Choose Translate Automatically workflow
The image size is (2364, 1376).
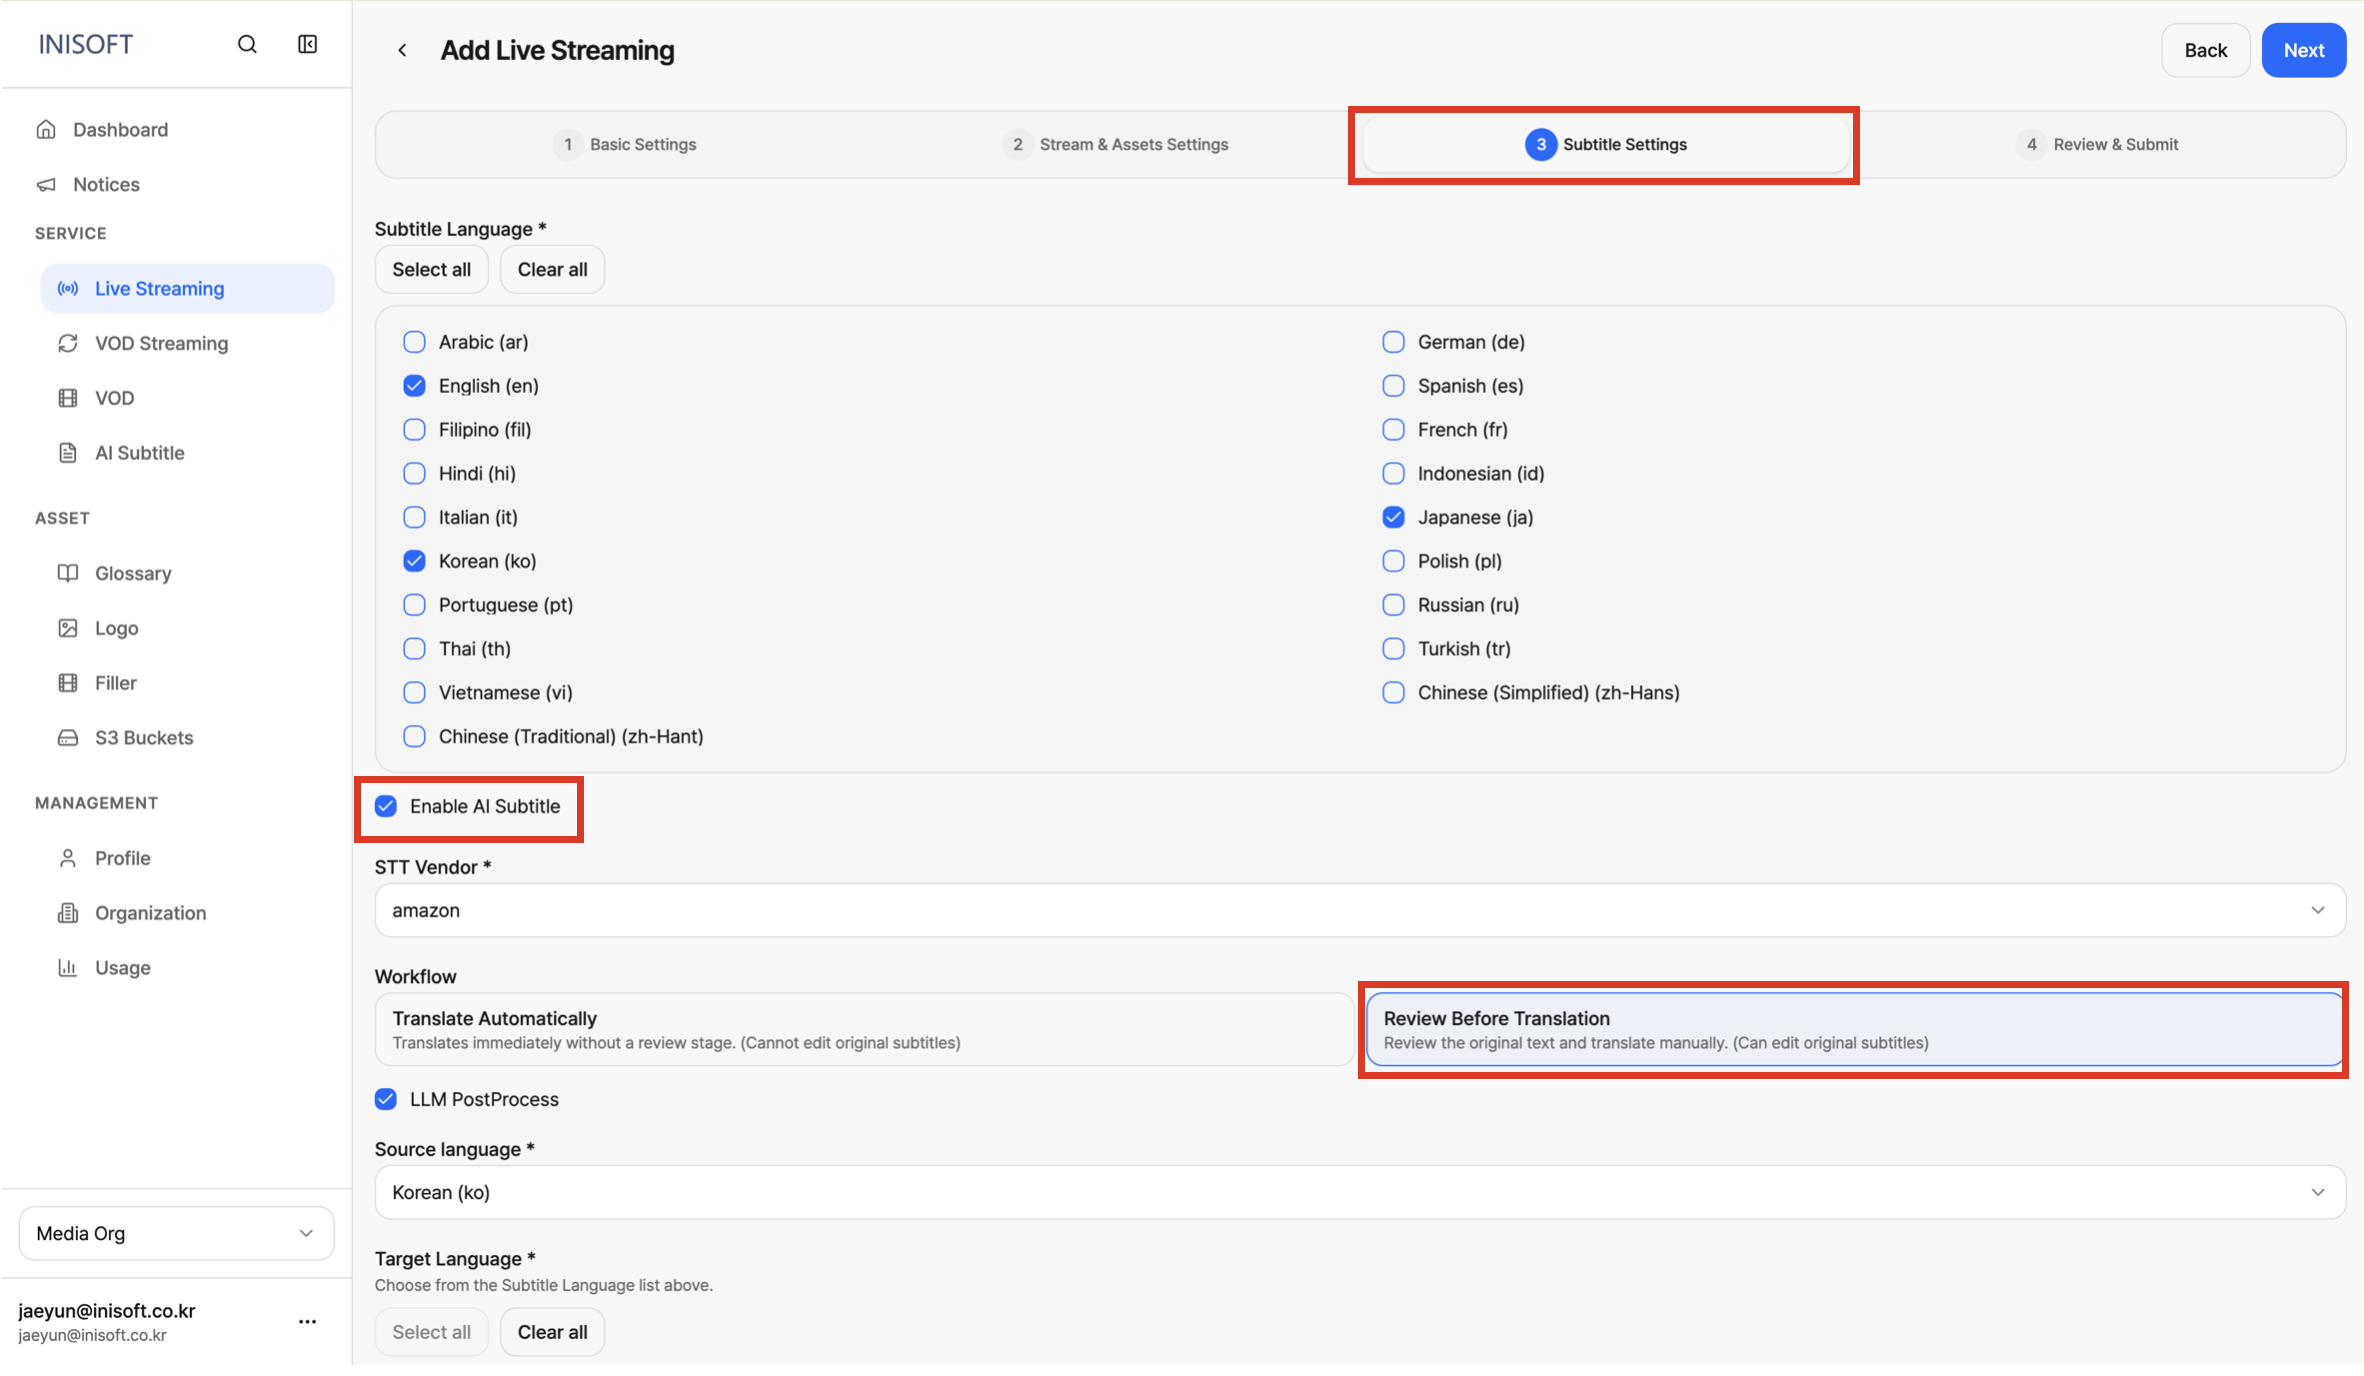864,1029
